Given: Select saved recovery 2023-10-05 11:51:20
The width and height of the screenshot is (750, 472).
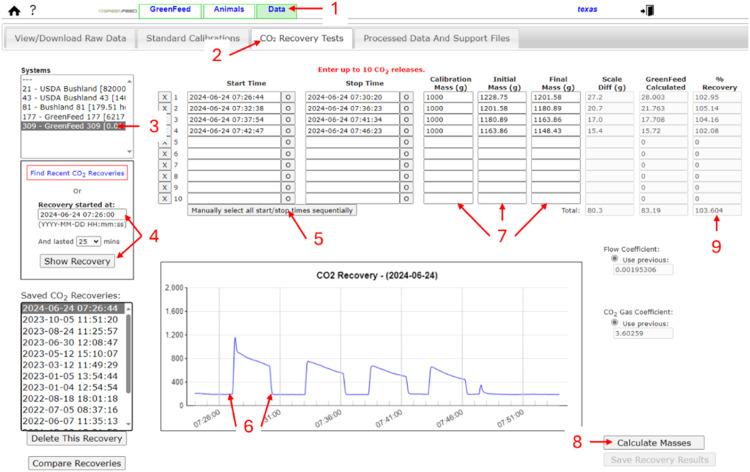Looking at the screenshot, I should point(73,320).
